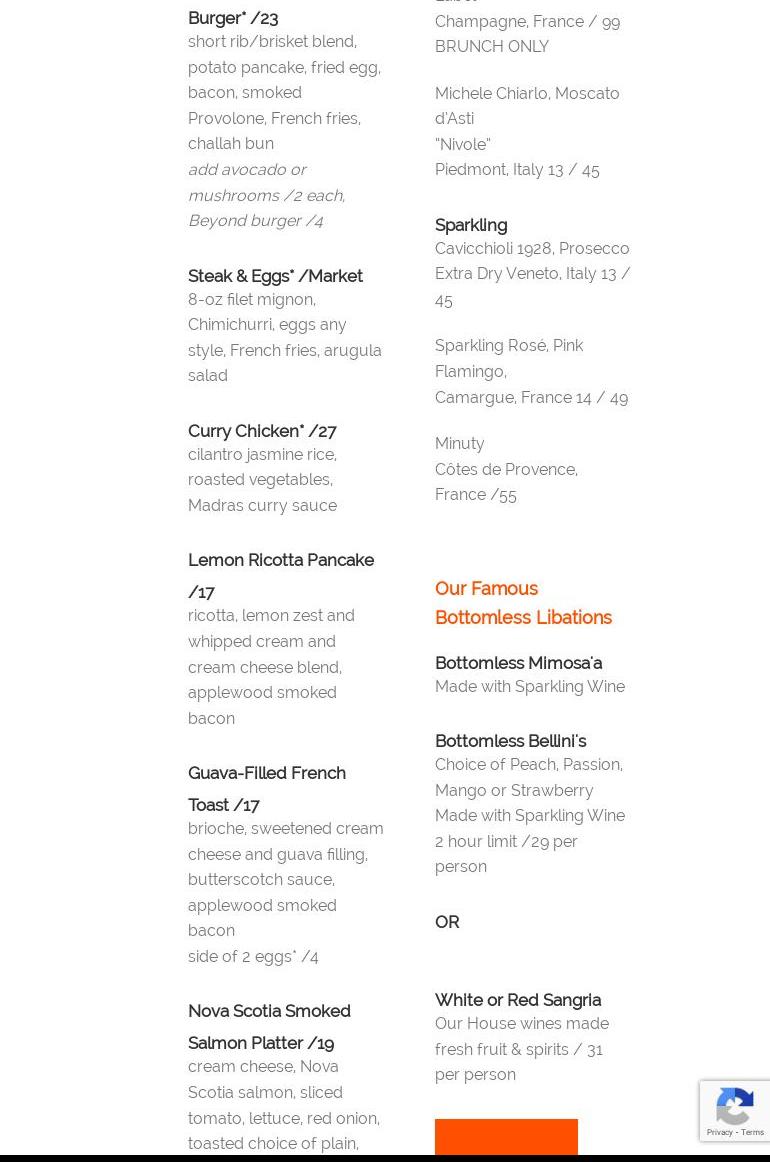
Task: Select the Lemon Ricotta Pancake heading
Action: (x=280, y=575)
